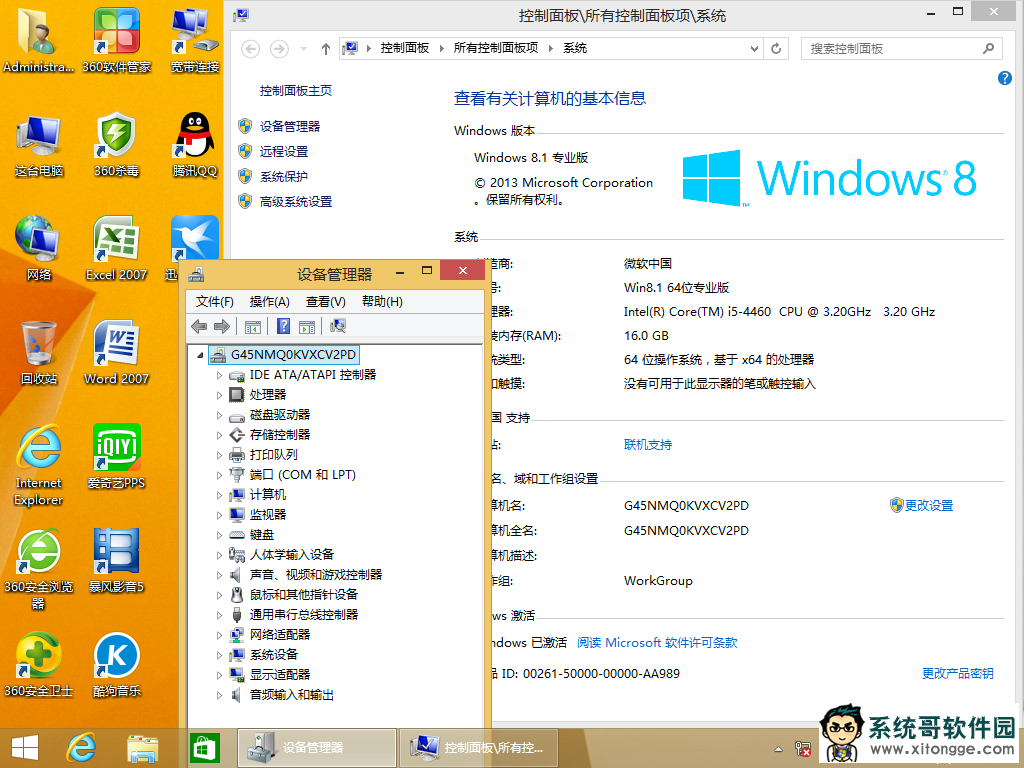Screen dimensions: 1024x768
Task: Open File Explorer from the taskbar
Action: 142,748
